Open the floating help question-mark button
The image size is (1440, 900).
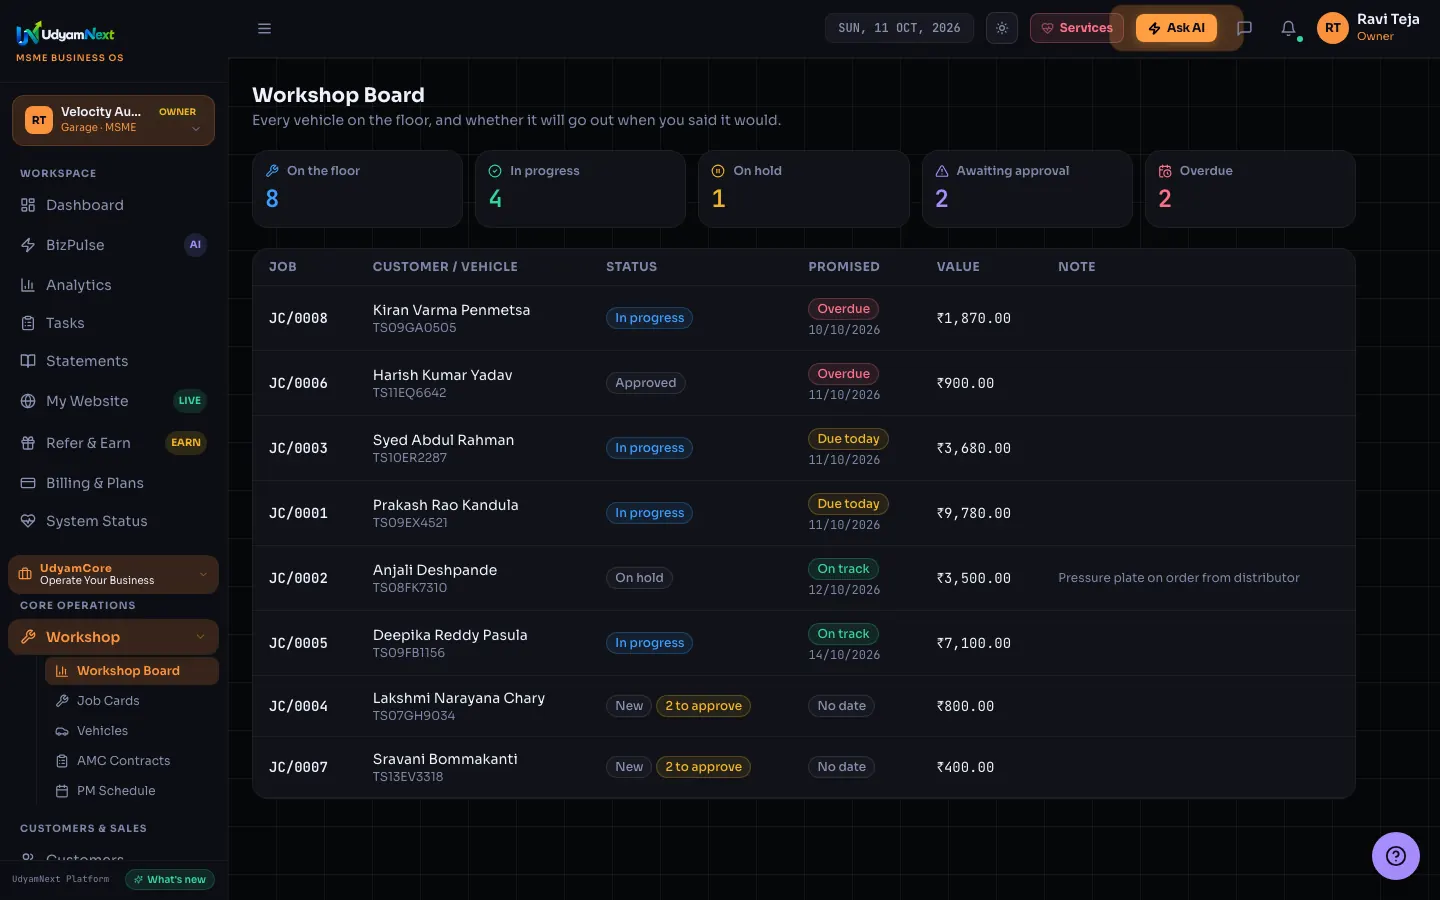pyautogui.click(x=1396, y=856)
